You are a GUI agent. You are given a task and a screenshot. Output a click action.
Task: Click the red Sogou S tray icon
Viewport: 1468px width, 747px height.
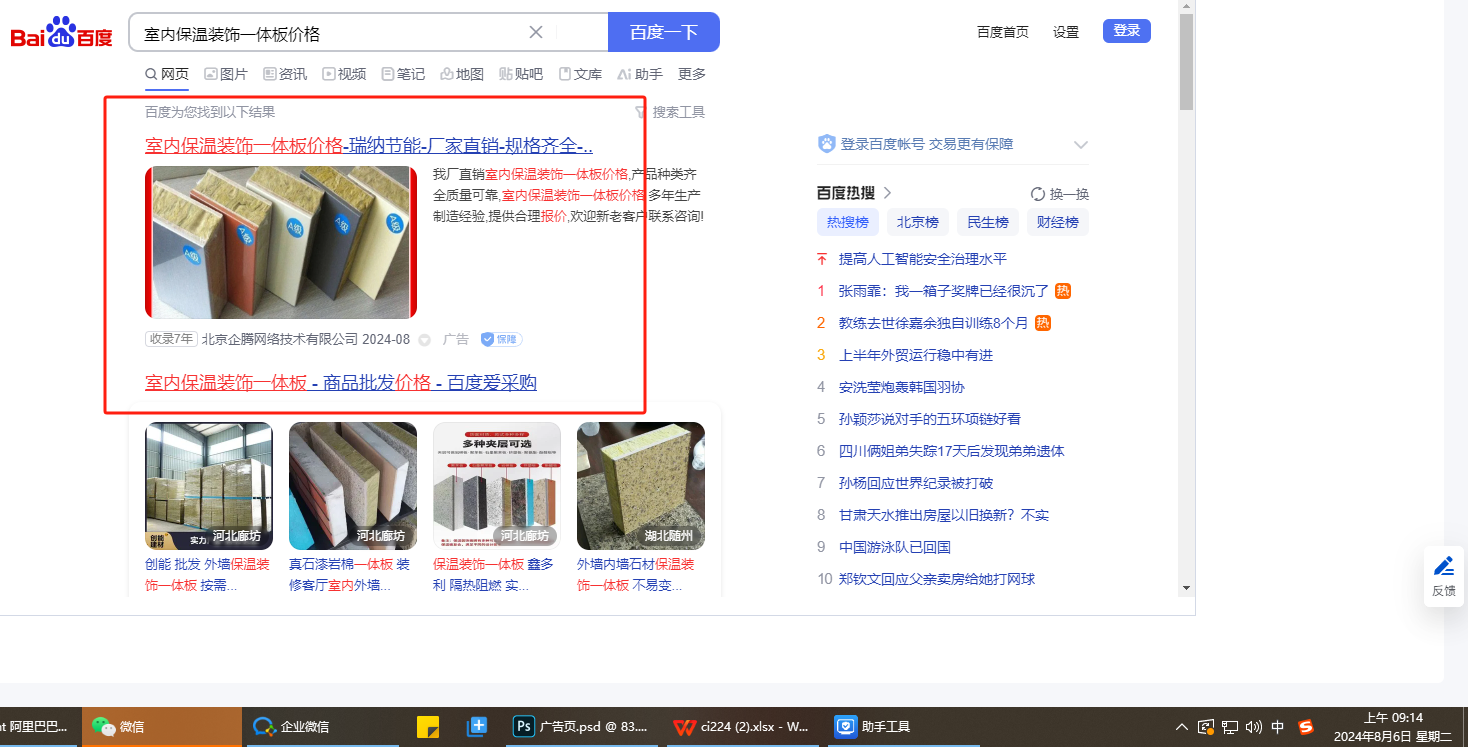tap(1305, 727)
